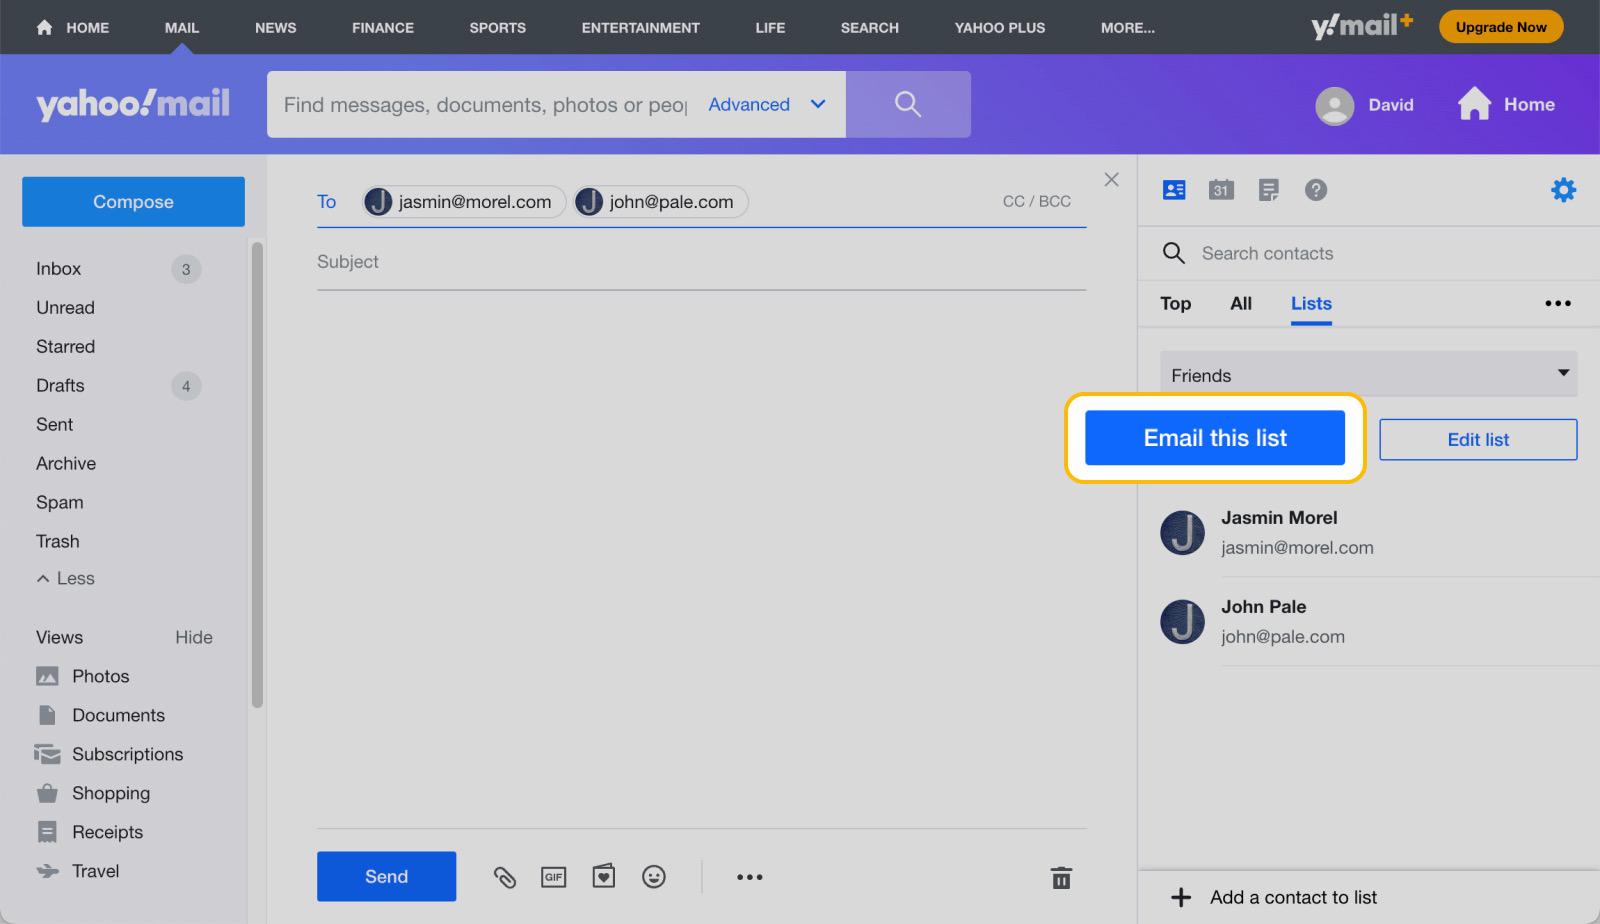Open the Help question mark icon
Screen dimensions: 1600x924
pos(1316,190)
